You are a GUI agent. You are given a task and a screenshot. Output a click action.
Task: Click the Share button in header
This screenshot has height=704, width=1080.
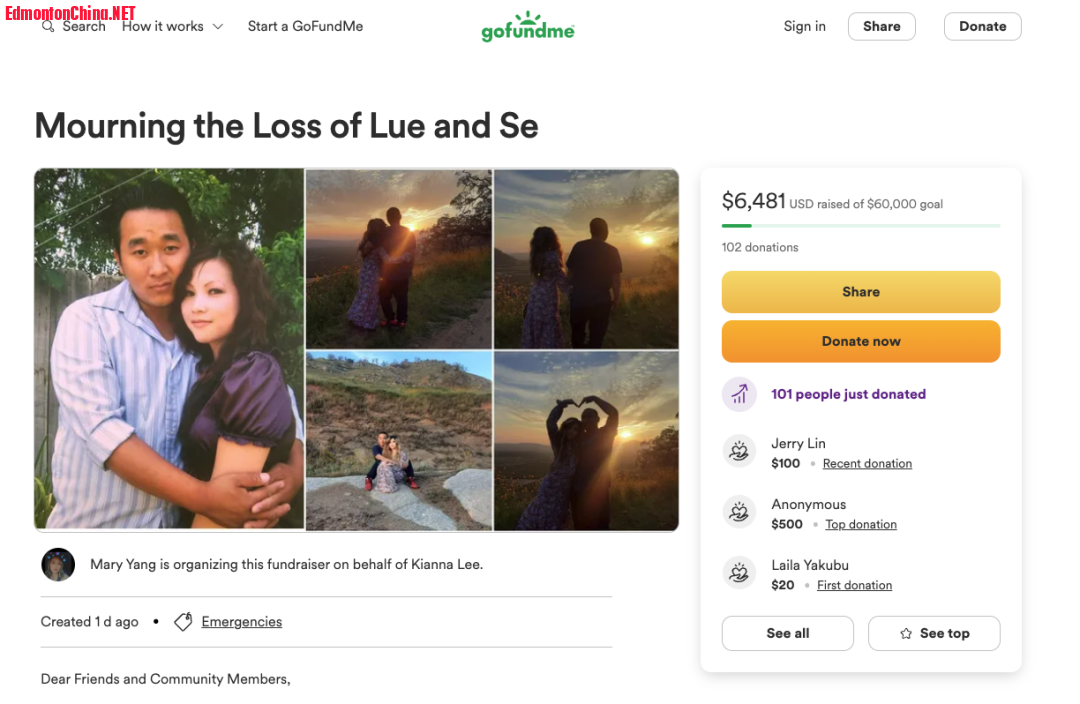coord(882,26)
